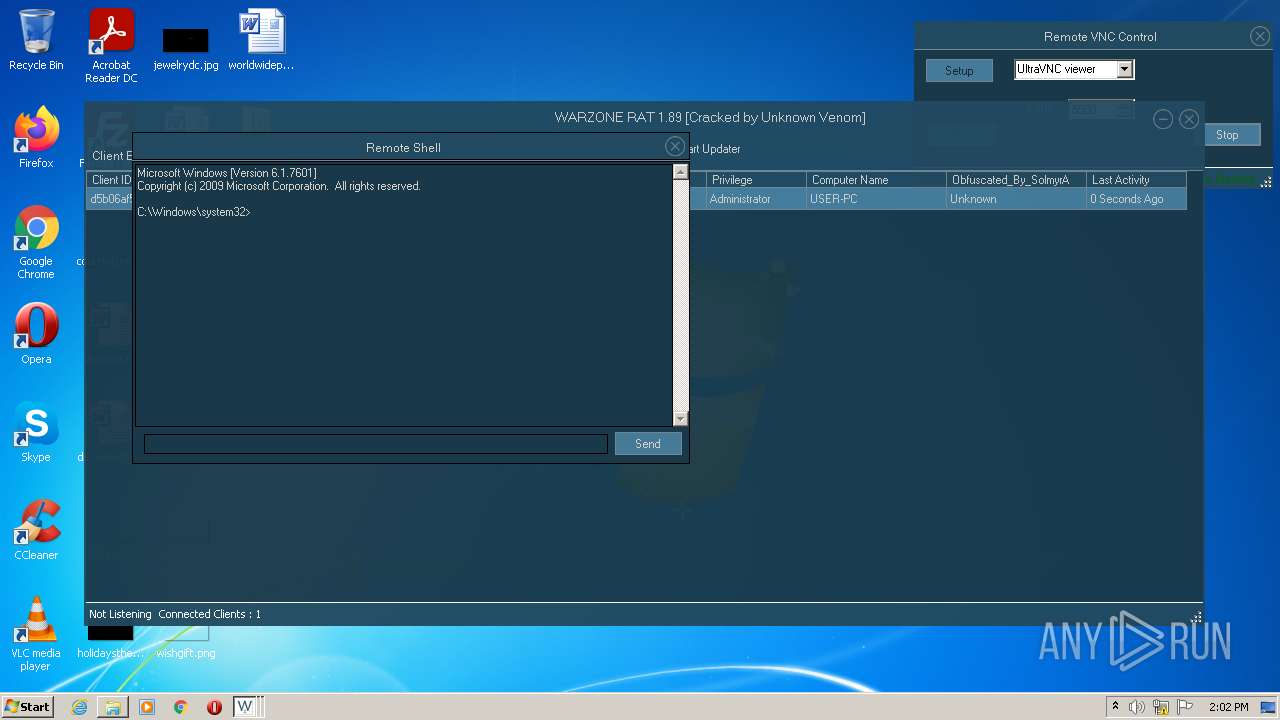
Task: Open Opera from the taskbar
Action: click(214, 707)
